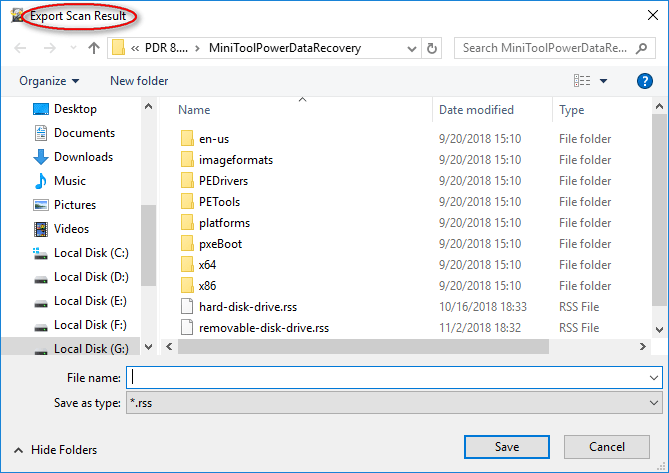Open the recent locations chevron
Viewport: 669px width, 473px height.
point(73,48)
